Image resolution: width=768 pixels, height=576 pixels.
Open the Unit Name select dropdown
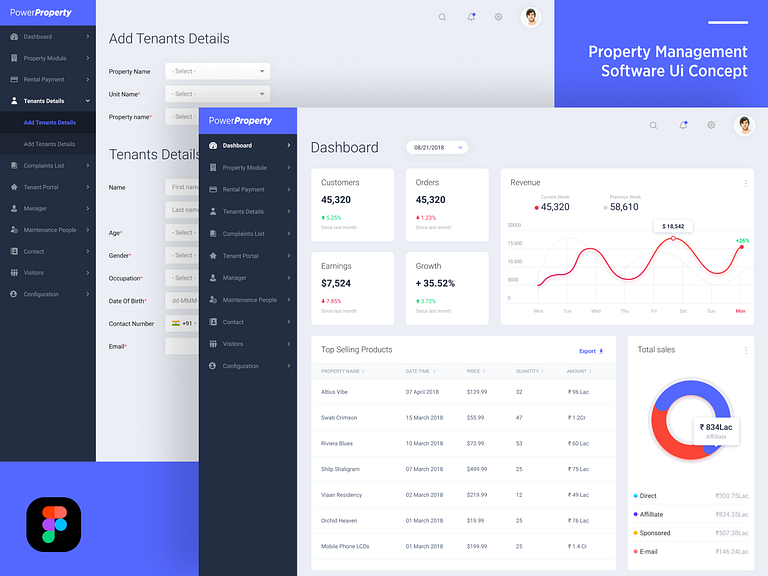[217, 94]
